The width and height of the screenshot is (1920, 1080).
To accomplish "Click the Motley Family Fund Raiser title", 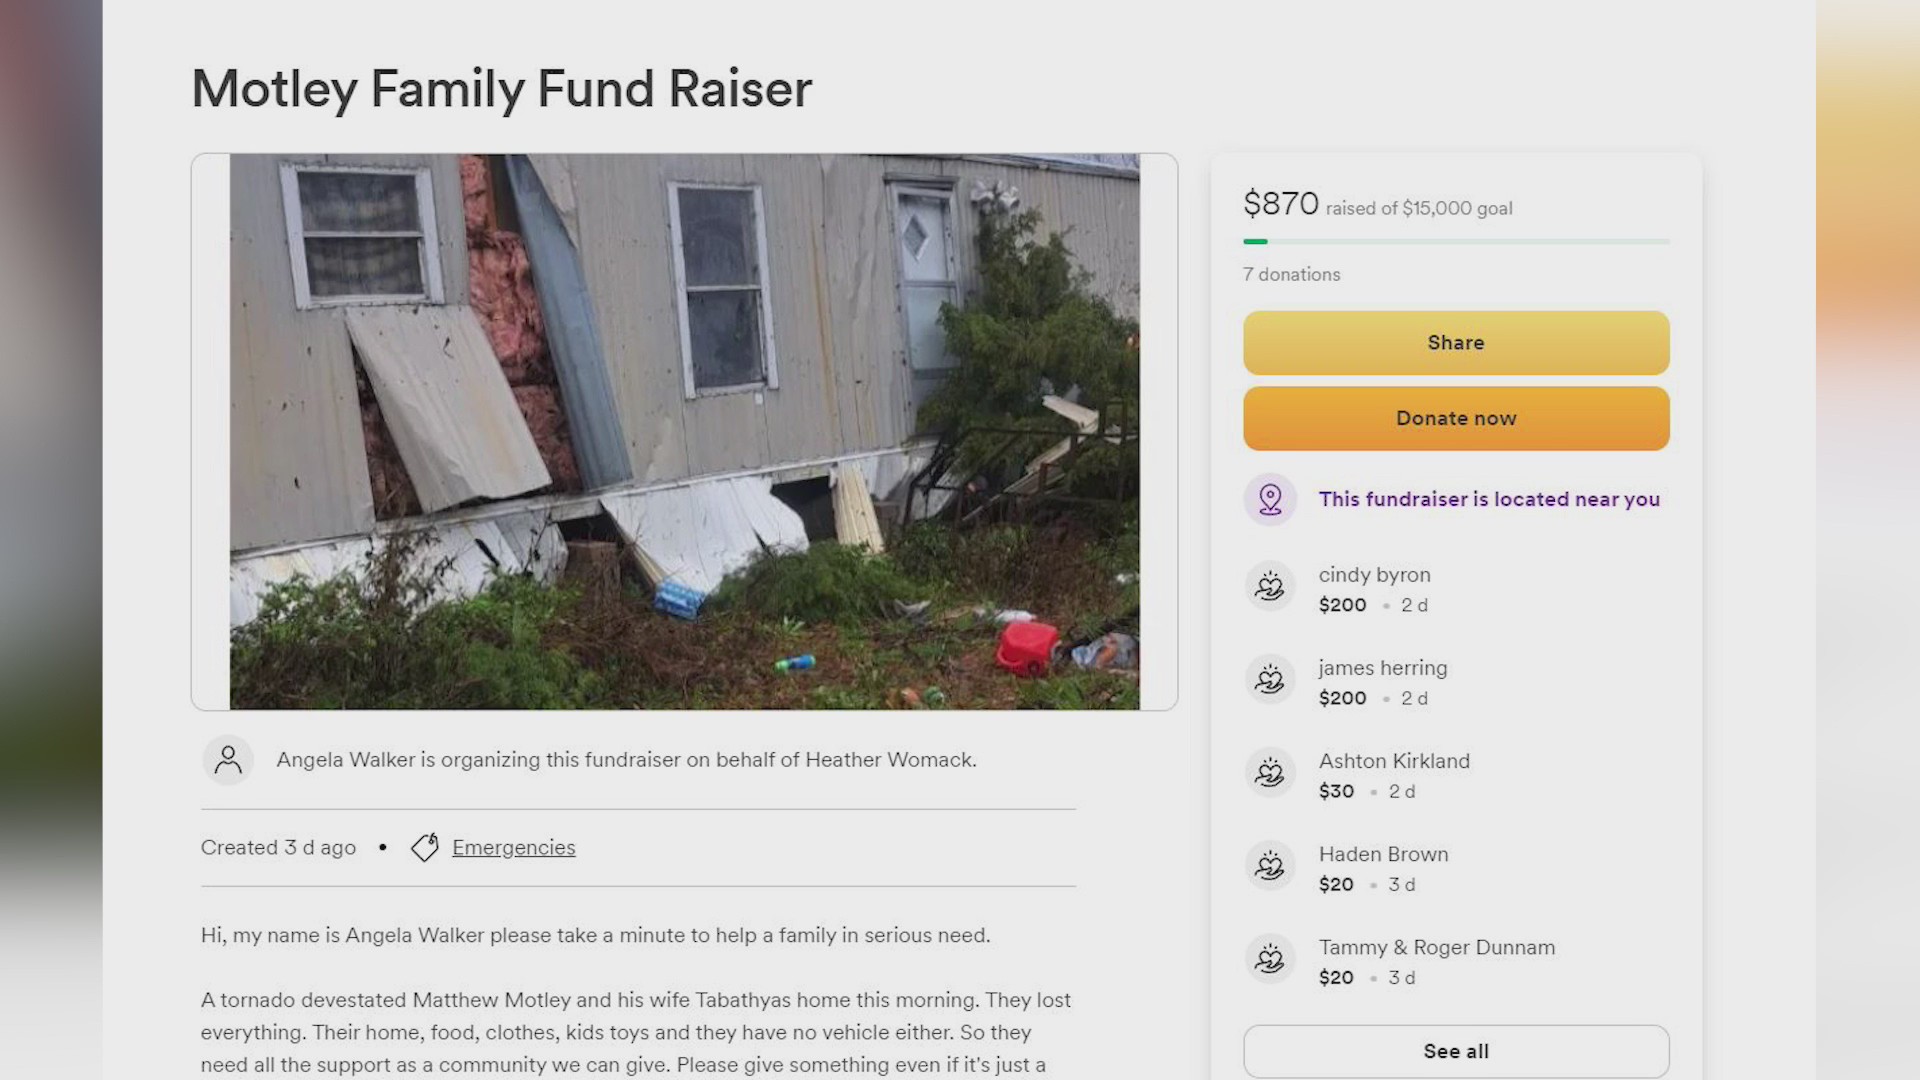I will click(x=501, y=89).
